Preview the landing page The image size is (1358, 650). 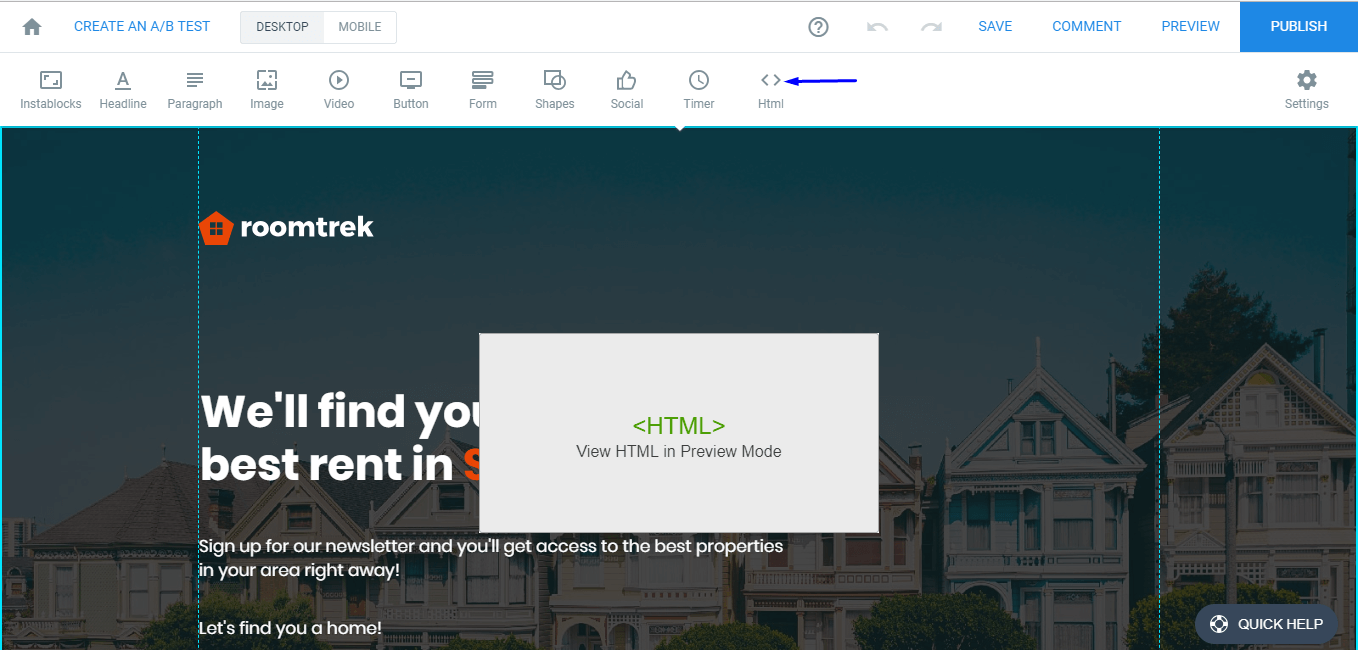1190,27
